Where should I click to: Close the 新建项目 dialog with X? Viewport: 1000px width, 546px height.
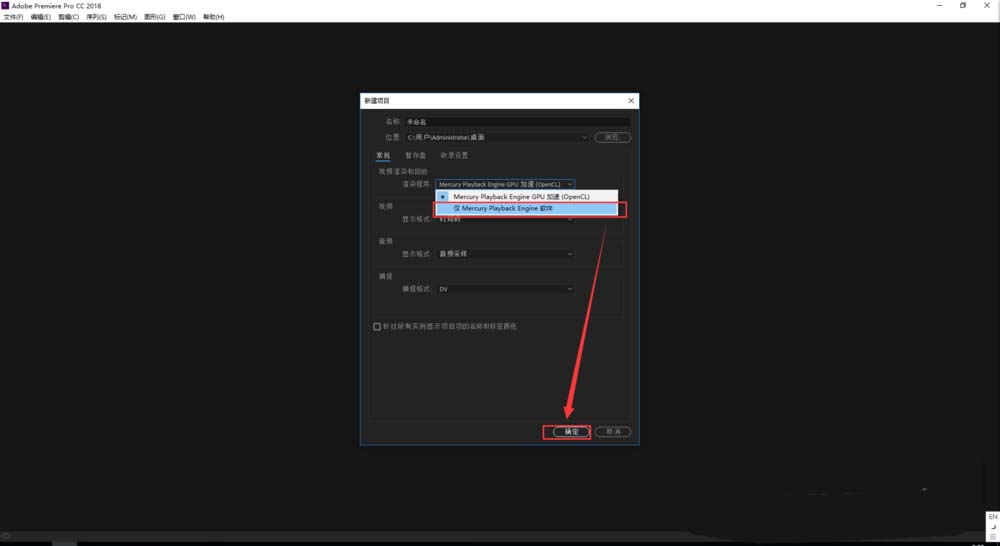pyautogui.click(x=631, y=101)
